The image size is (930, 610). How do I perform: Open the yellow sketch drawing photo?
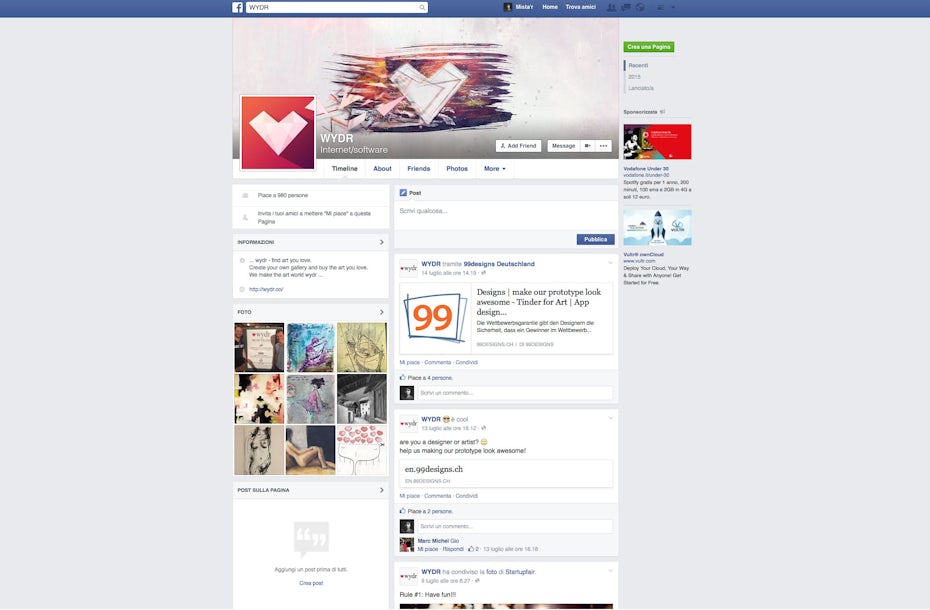coord(362,347)
